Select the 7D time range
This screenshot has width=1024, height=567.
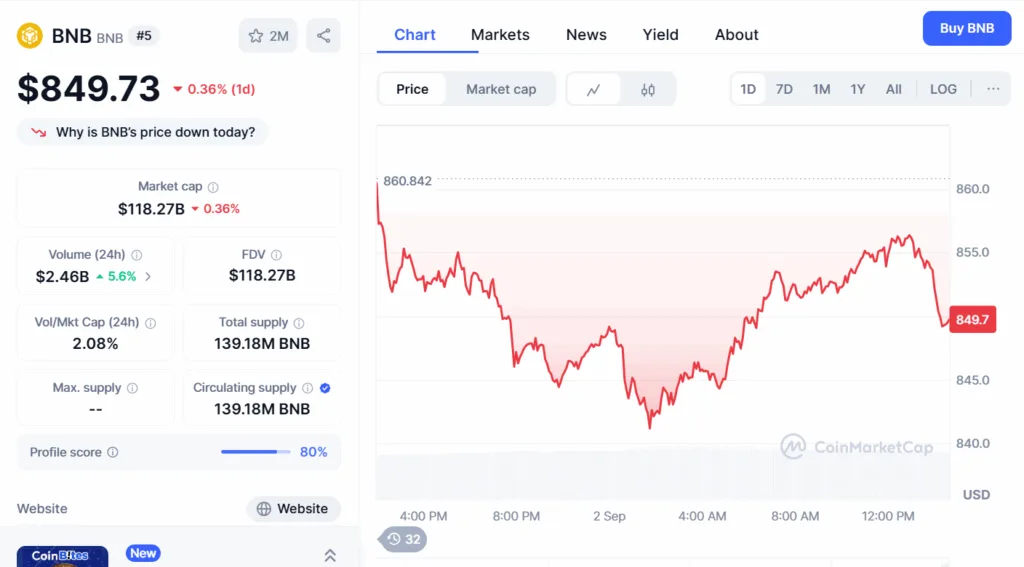click(x=784, y=89)
